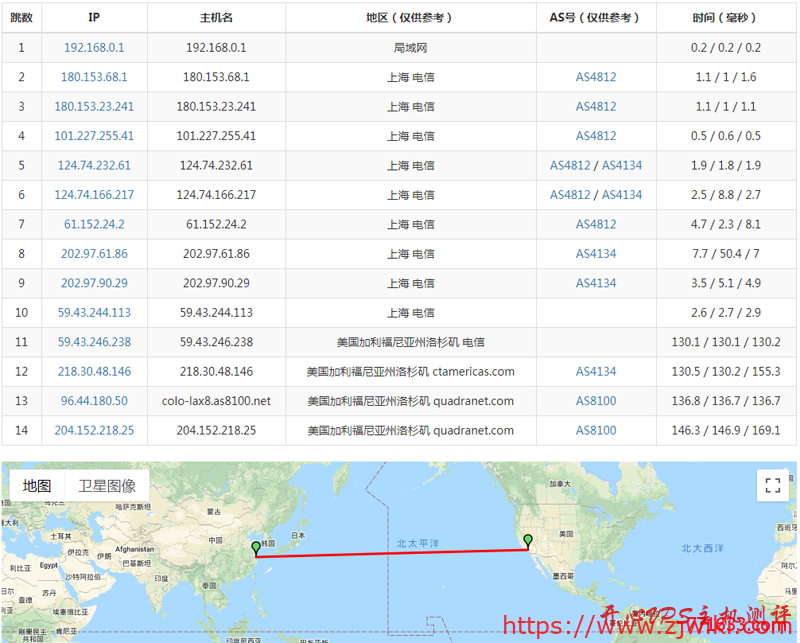
Task: Select the green marker over eastern China
Action: (x=256, y=547)
